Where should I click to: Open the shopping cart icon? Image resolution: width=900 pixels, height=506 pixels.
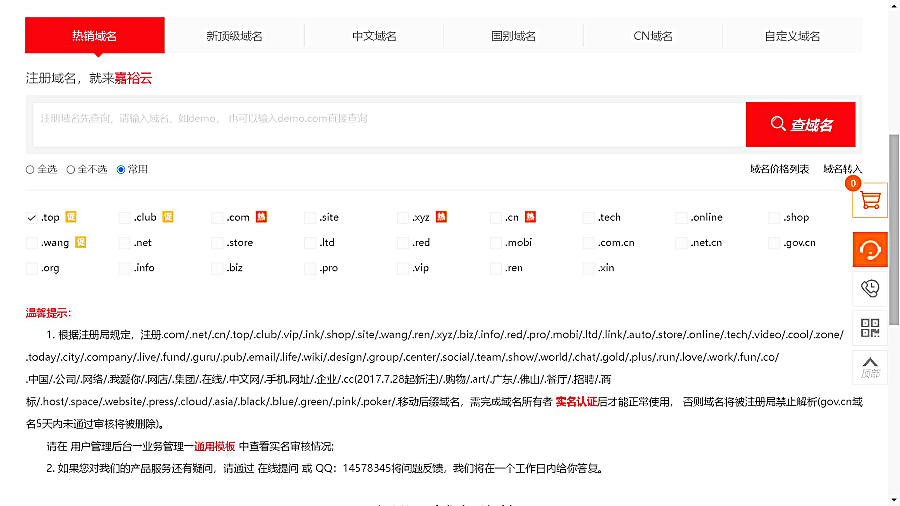pyautogui.click(x=869, y=201)
